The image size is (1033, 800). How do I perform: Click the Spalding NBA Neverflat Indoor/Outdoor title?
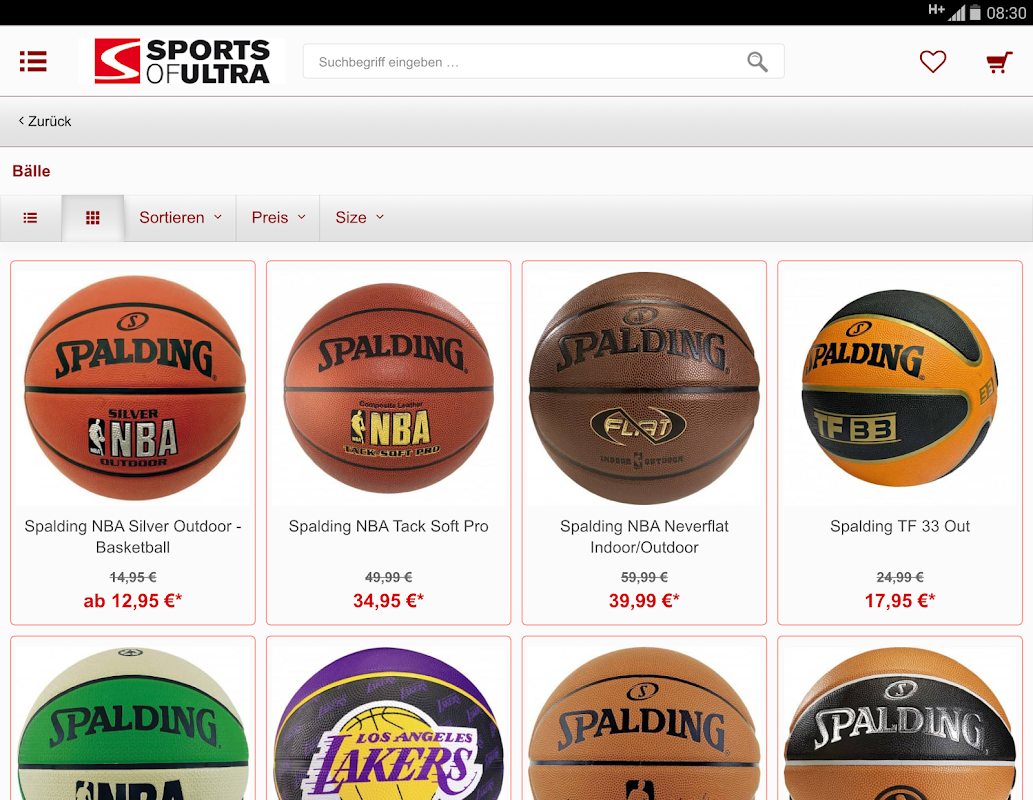click(x=644, y=536)
